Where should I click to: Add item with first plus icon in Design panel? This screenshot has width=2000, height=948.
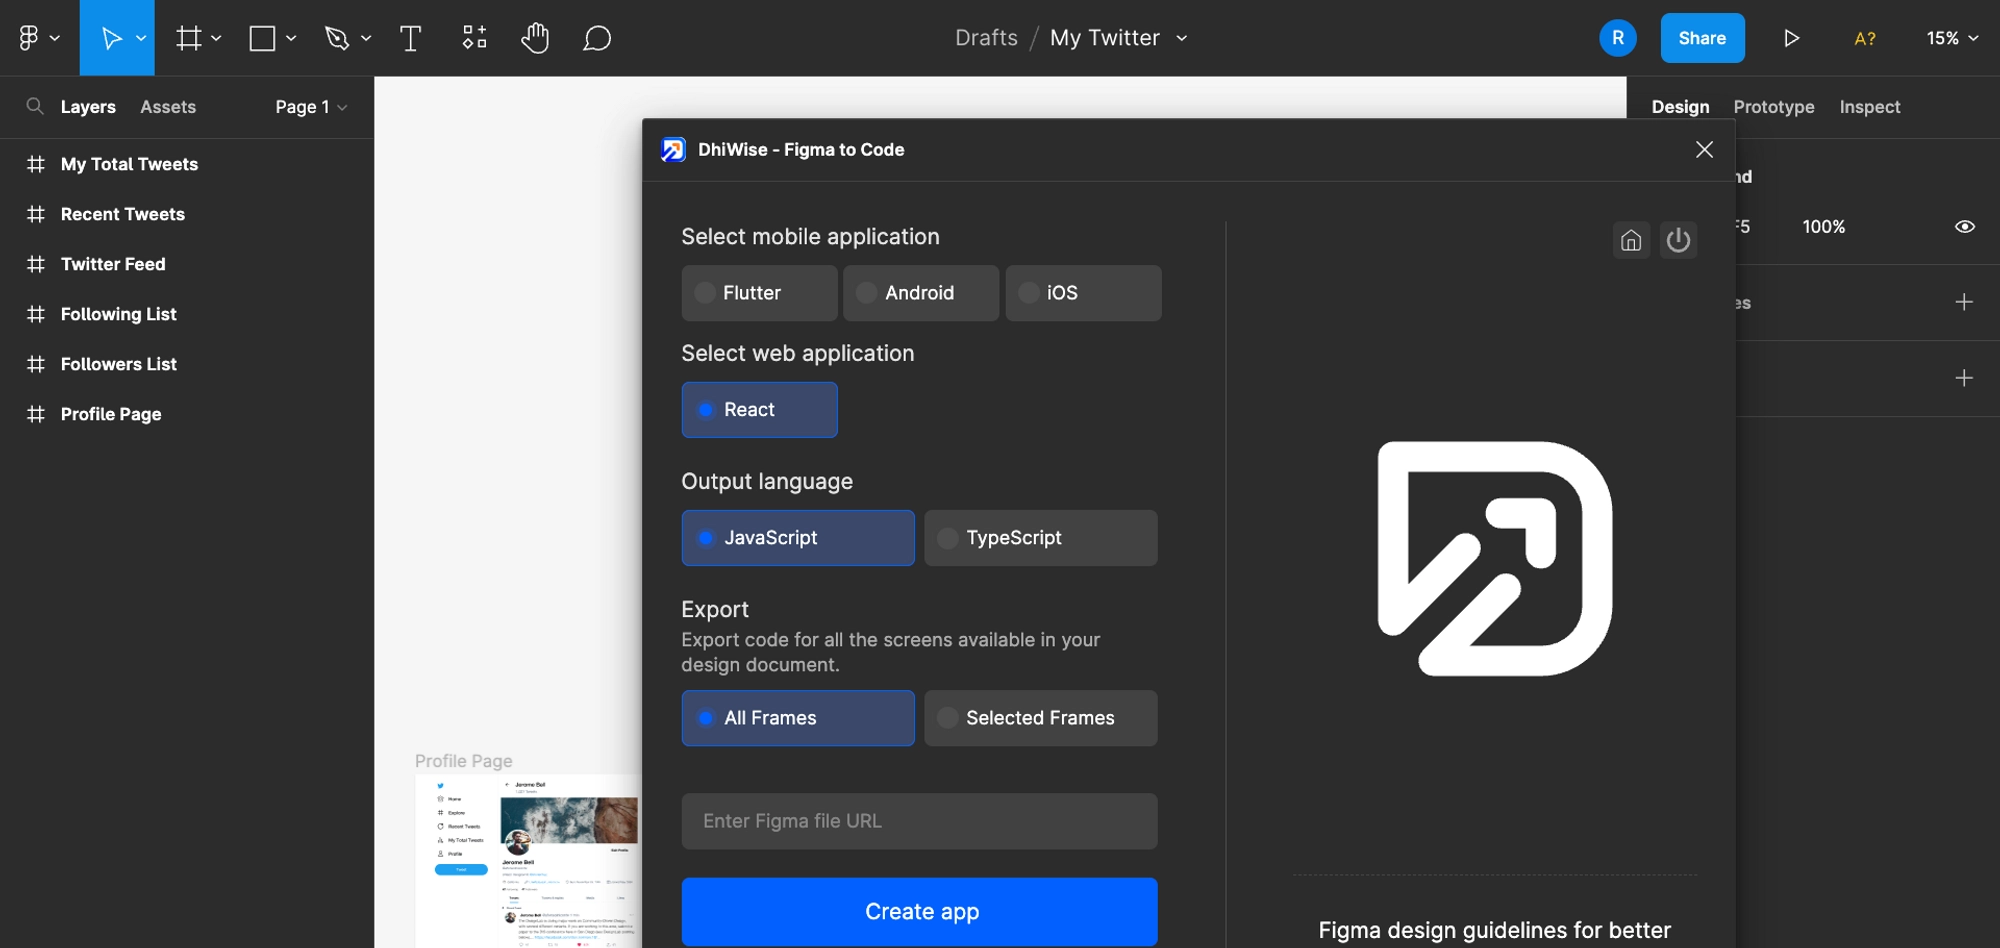click(1964, 302)
